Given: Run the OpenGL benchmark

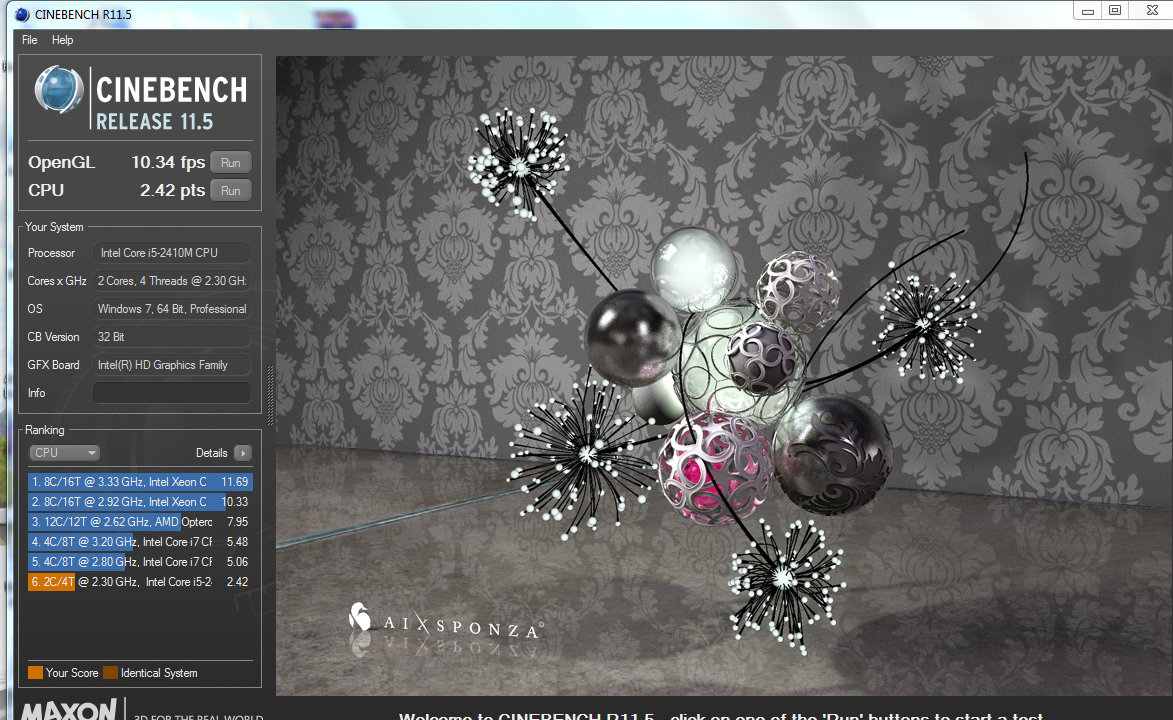Looking at the screenshot, I should tap(230, 162).
